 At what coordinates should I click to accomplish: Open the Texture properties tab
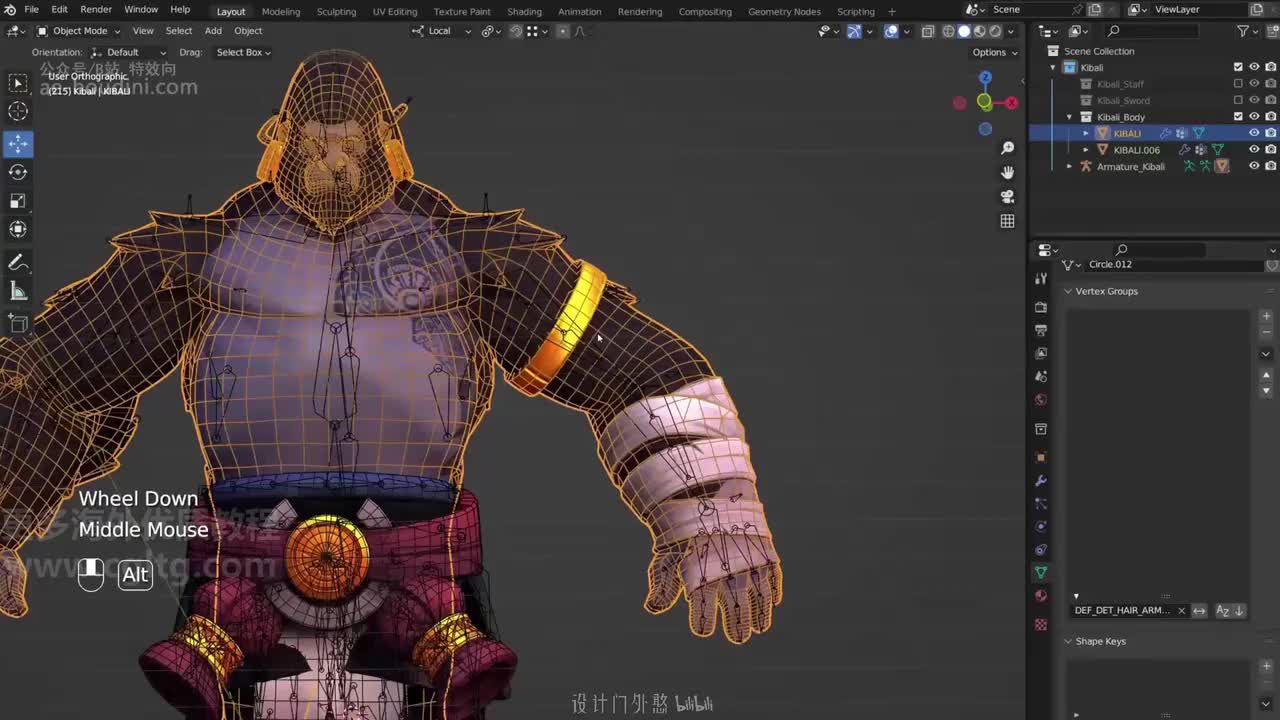click(x=1041, y=624)
